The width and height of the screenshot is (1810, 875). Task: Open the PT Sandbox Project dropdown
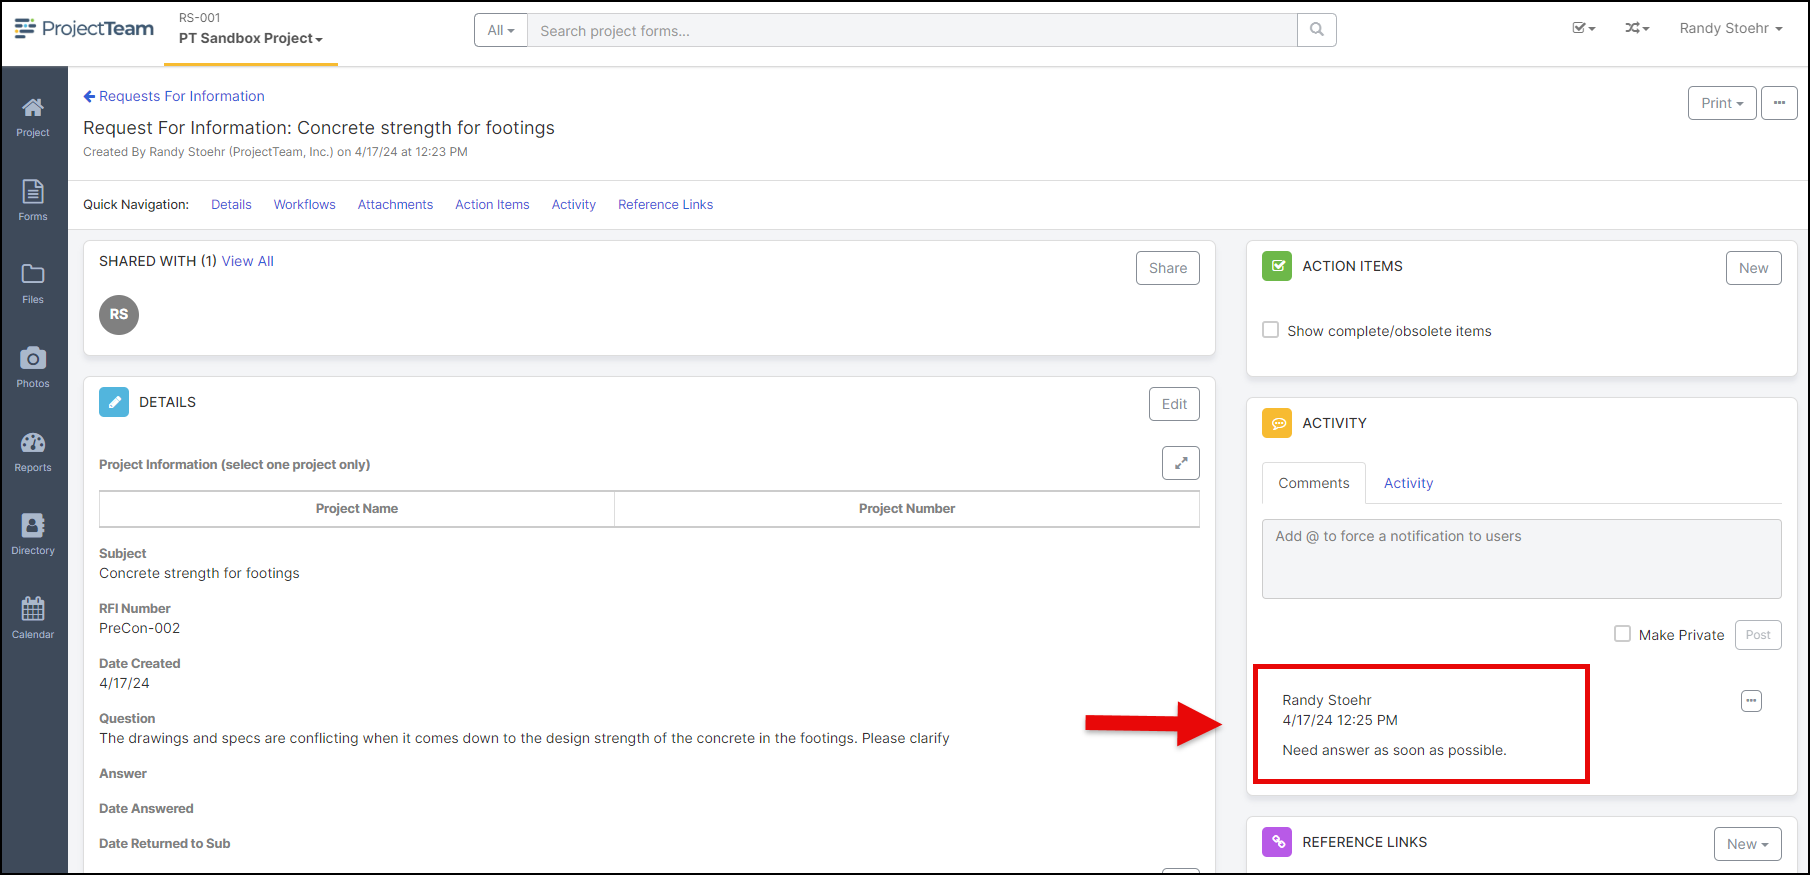tap(251, 38)
